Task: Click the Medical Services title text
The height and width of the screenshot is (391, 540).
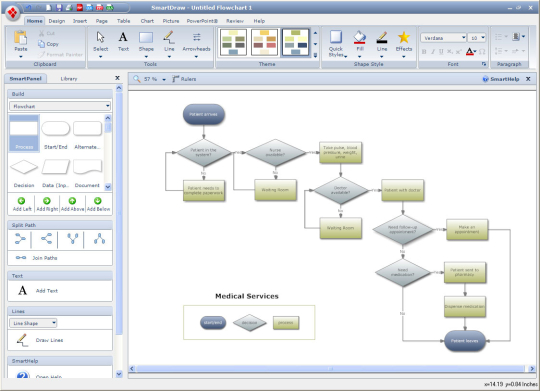Action: (x=247, y=296)
